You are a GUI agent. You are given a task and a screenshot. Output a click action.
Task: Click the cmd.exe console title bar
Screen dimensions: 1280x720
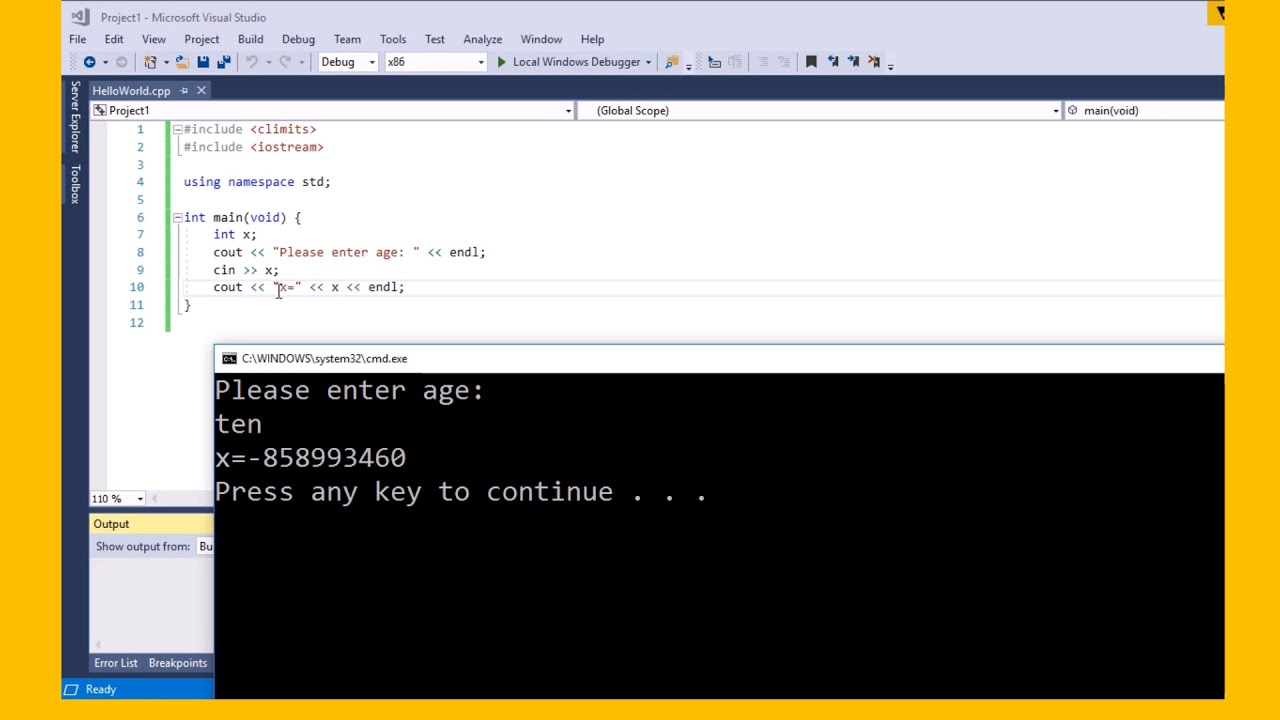pyautogui.click(x=719, y=358)
